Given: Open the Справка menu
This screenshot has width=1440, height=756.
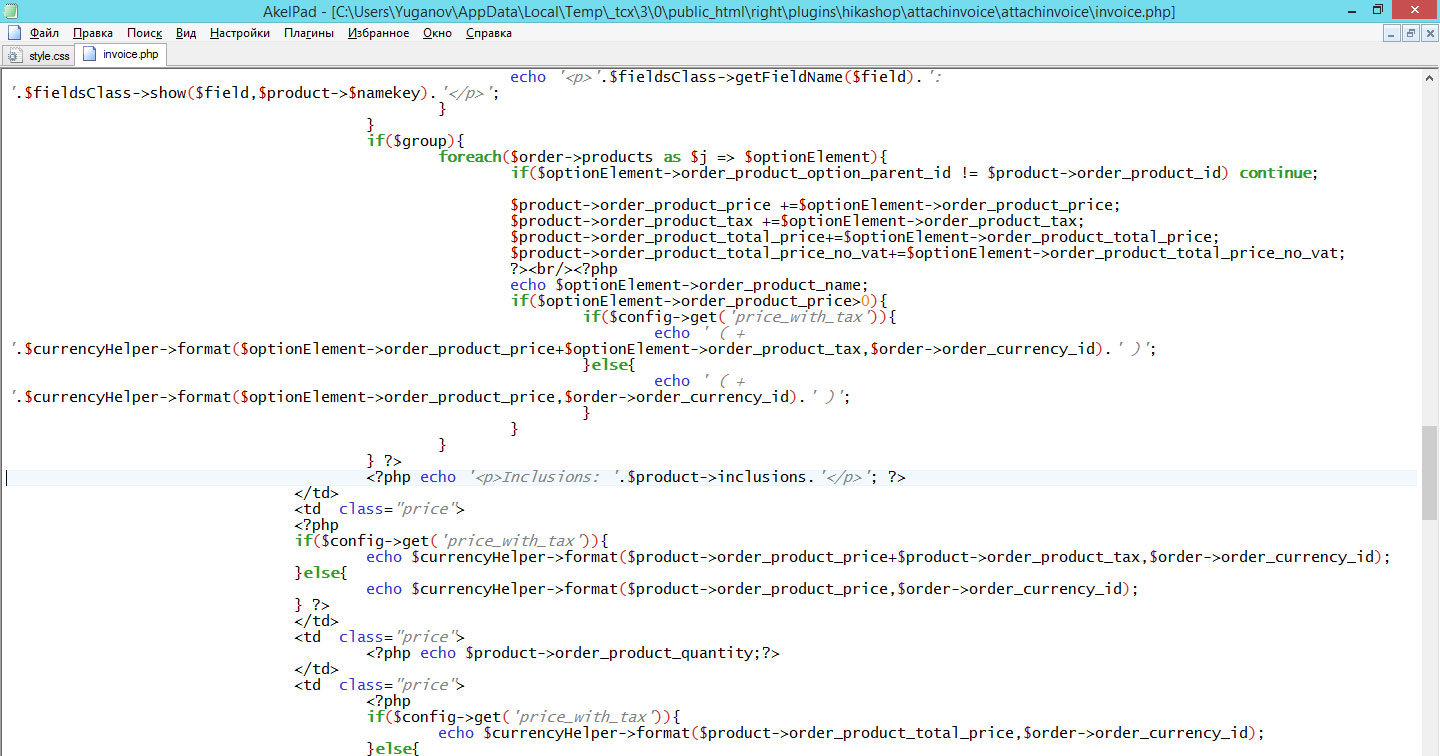Looking at the screenshot, I should [489, 33].
